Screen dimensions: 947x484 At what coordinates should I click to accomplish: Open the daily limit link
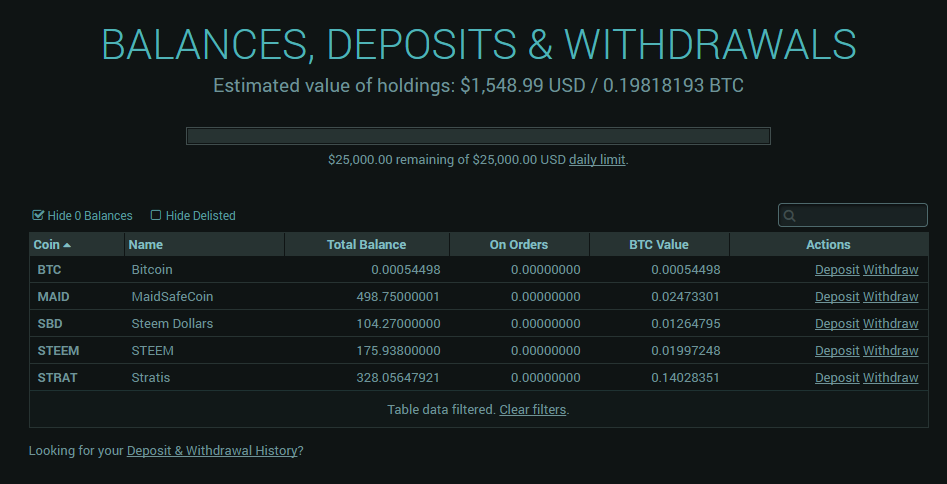click(x=597, y=160)
